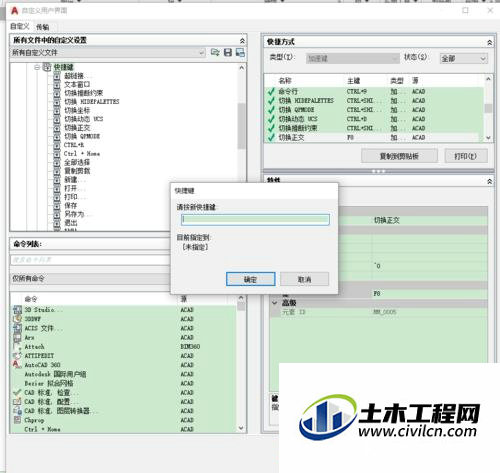Select the 切换 HIDEPALETTES tree item
Viewport: 500px width, 473px height.
(92, 102)
